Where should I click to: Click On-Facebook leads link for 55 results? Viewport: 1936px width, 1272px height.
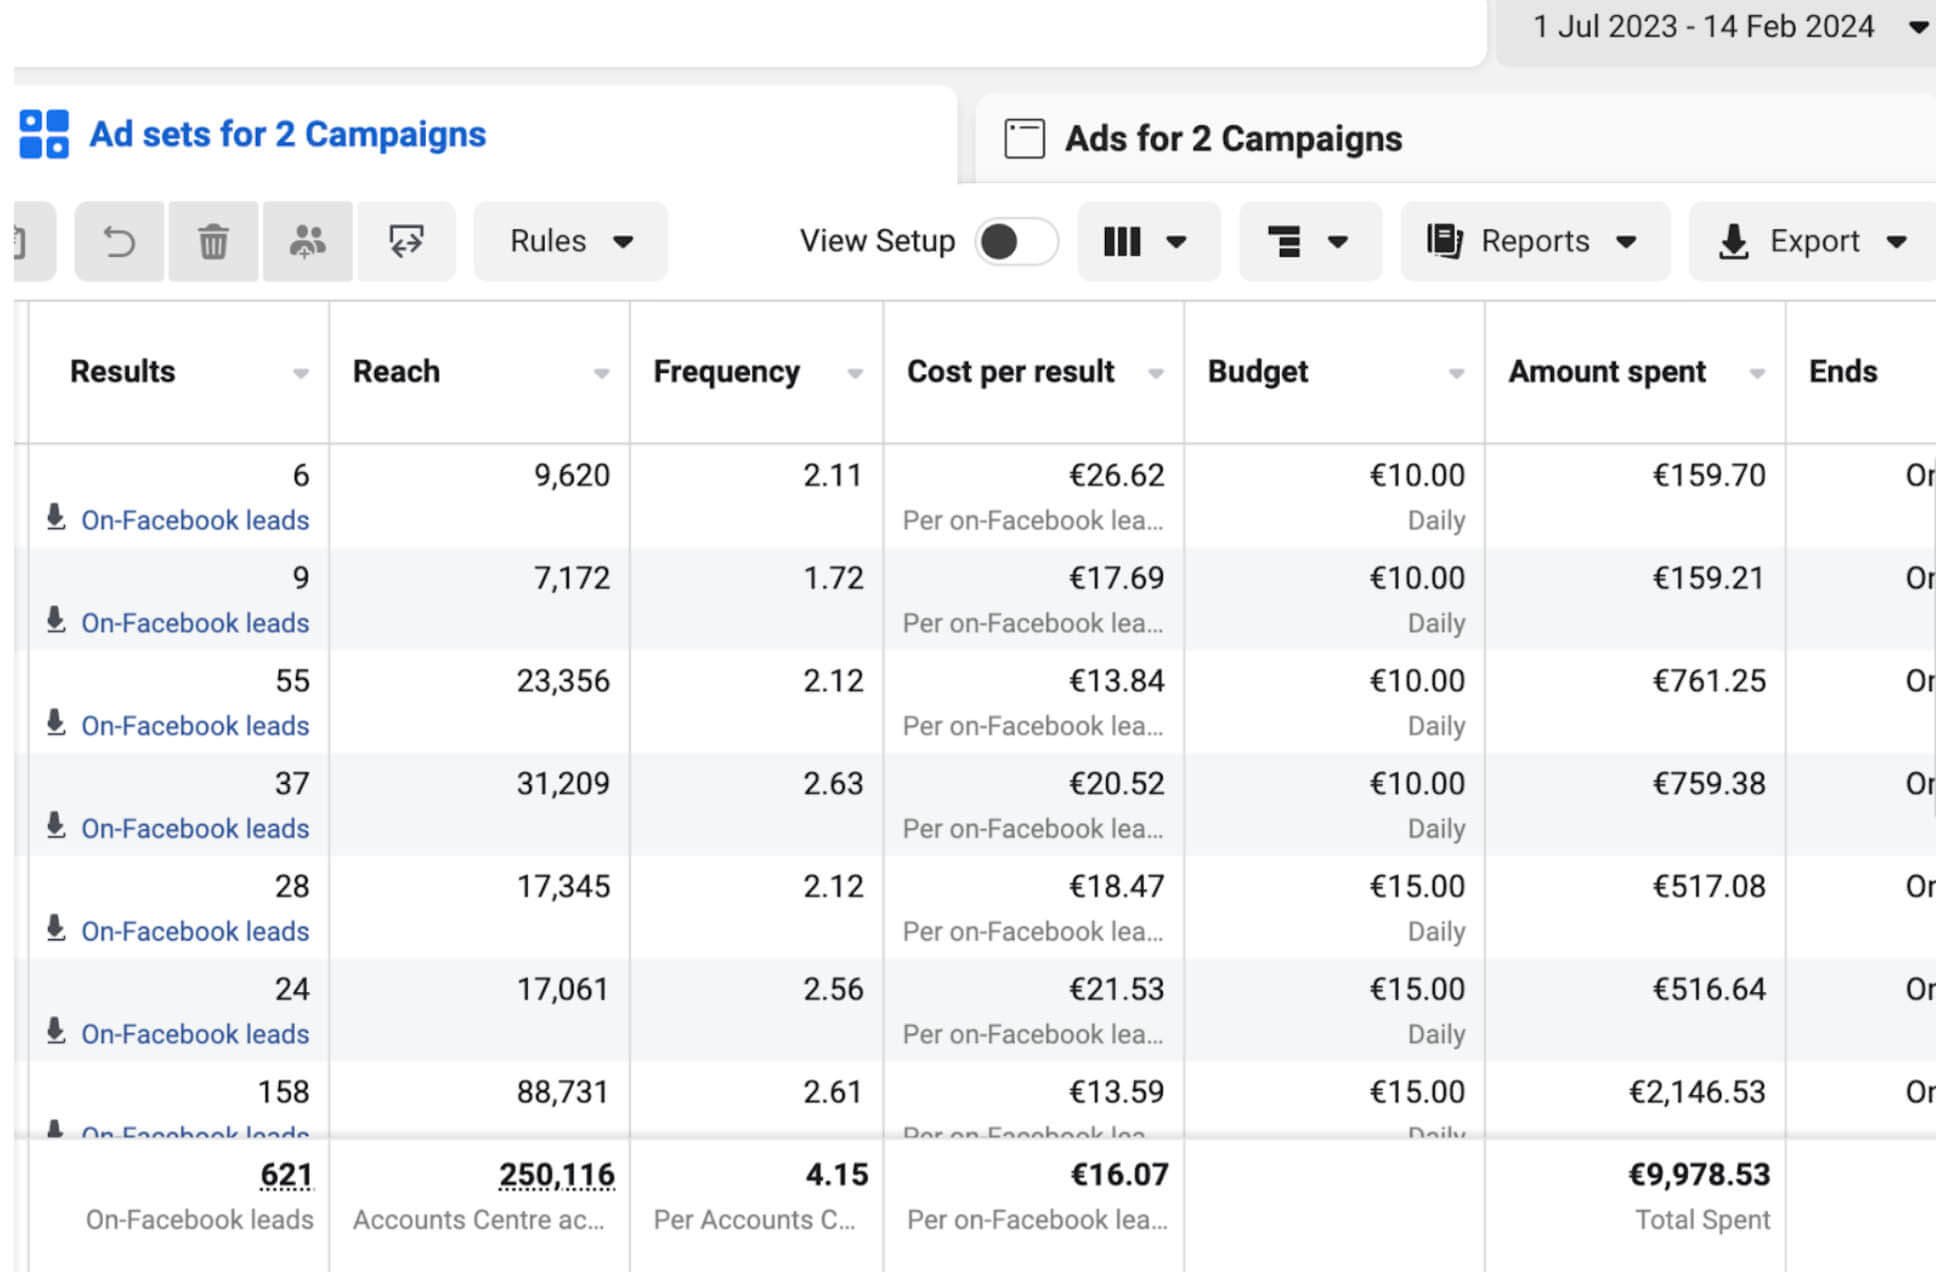[195, 725]
